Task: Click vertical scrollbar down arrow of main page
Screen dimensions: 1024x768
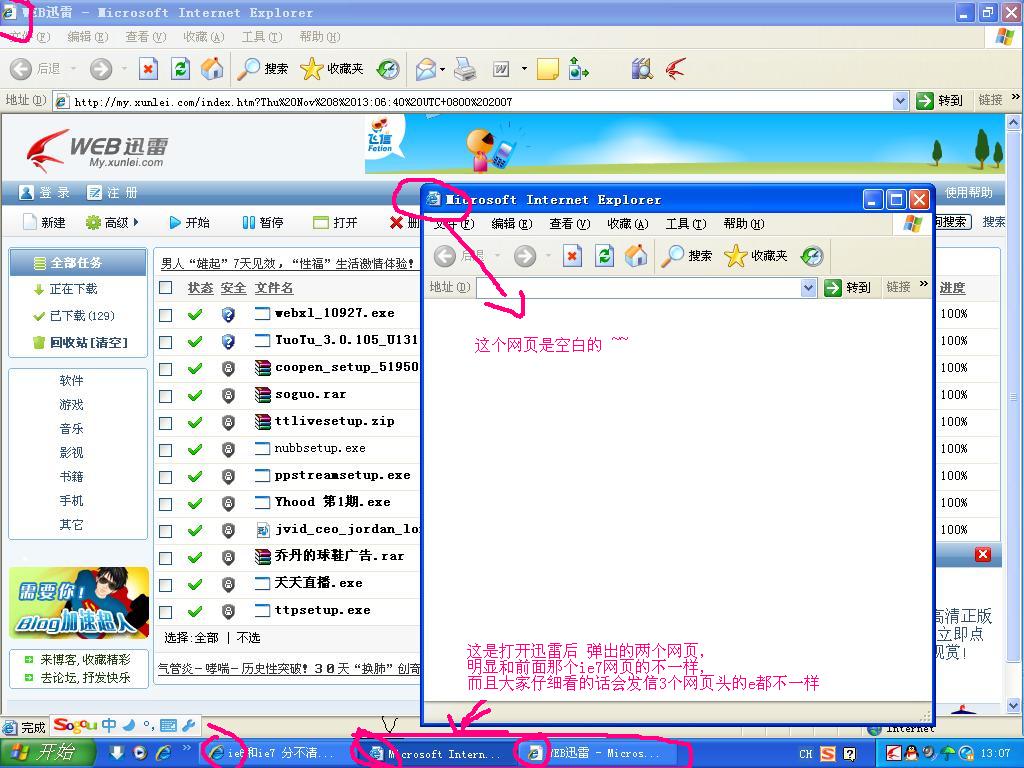Action: click(x=1014, y=706)
